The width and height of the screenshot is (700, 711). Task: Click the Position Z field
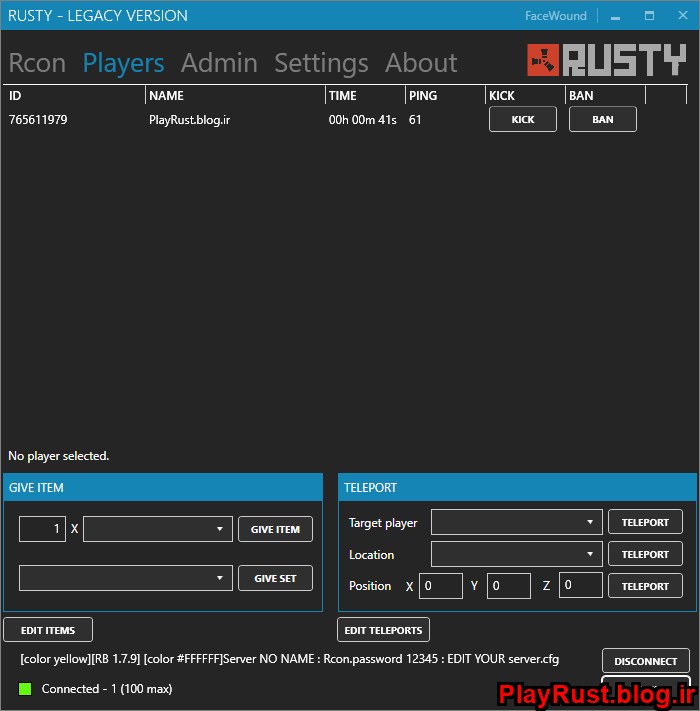[580, 585]
